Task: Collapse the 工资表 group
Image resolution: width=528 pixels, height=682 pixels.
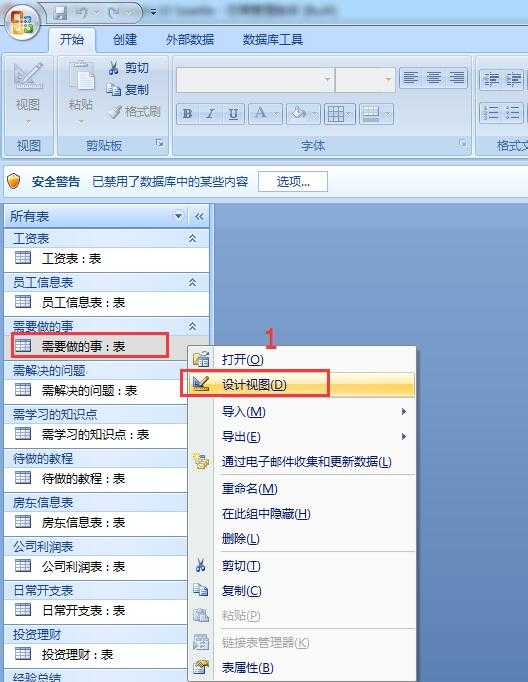Action: [x=192, y=238]
